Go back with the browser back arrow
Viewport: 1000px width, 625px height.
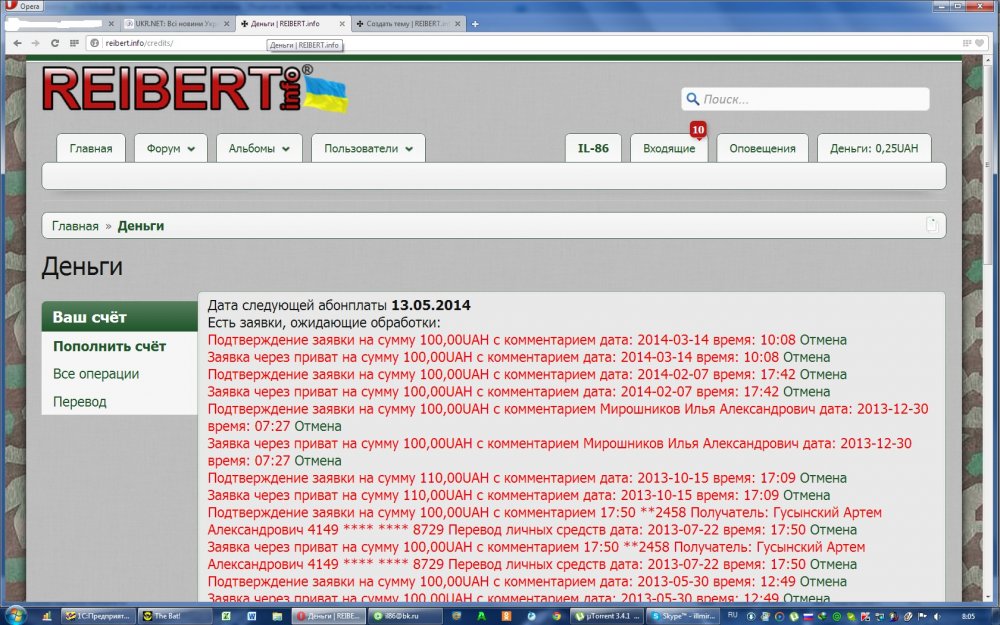click(17, 43)
